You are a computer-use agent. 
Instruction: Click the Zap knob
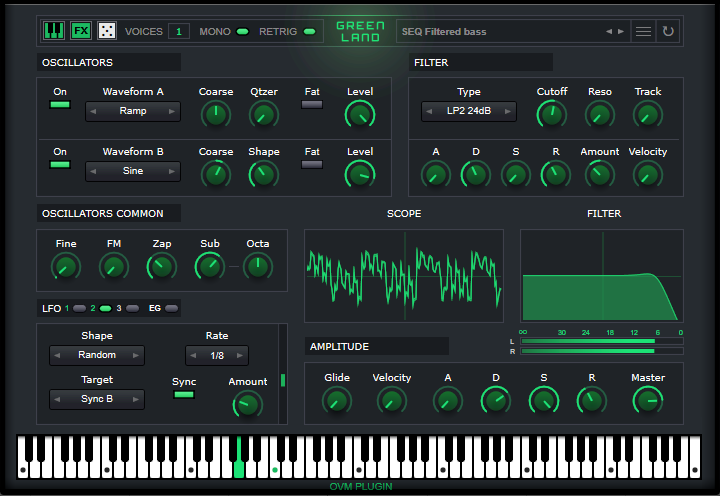point(162,267)
